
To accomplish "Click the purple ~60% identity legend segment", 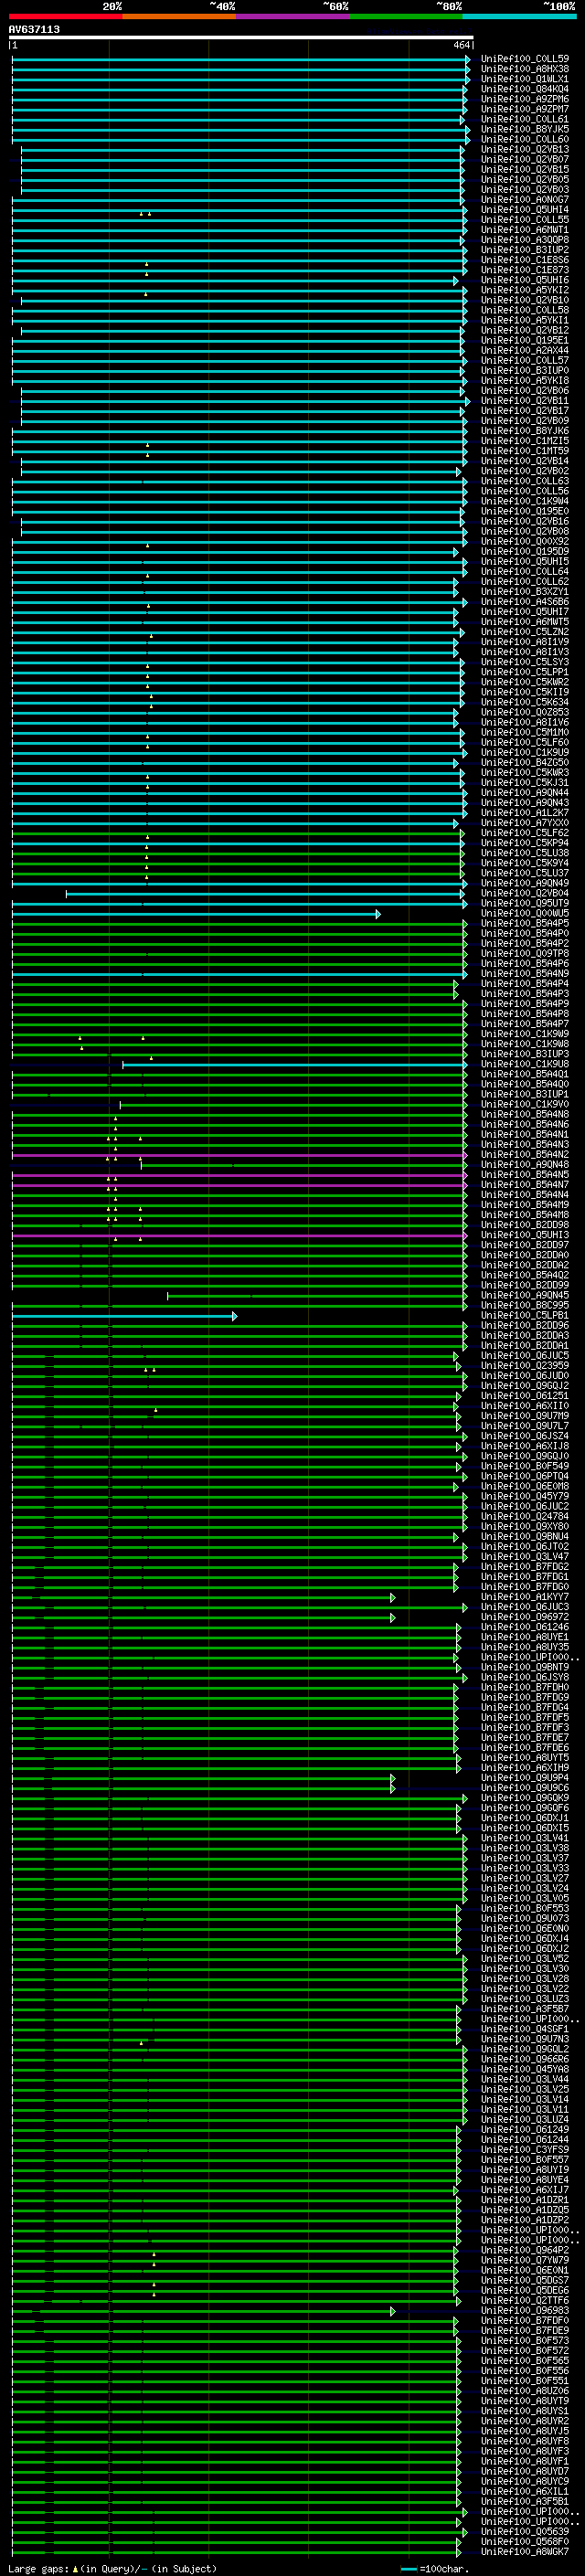I will (292, 16).
